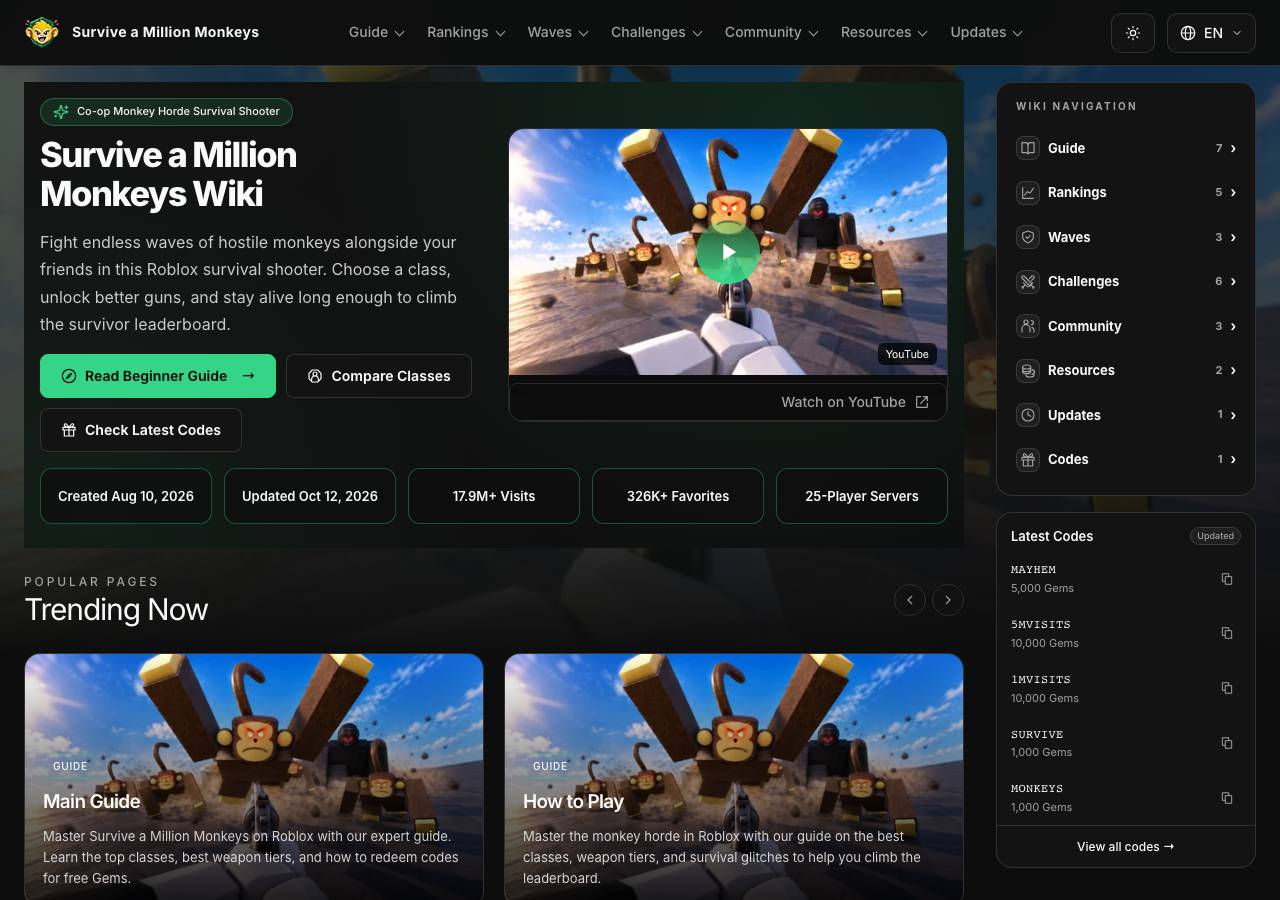Copy the MONKEYS code
Screen dimensions: 1280x900
coord(1227,798)
